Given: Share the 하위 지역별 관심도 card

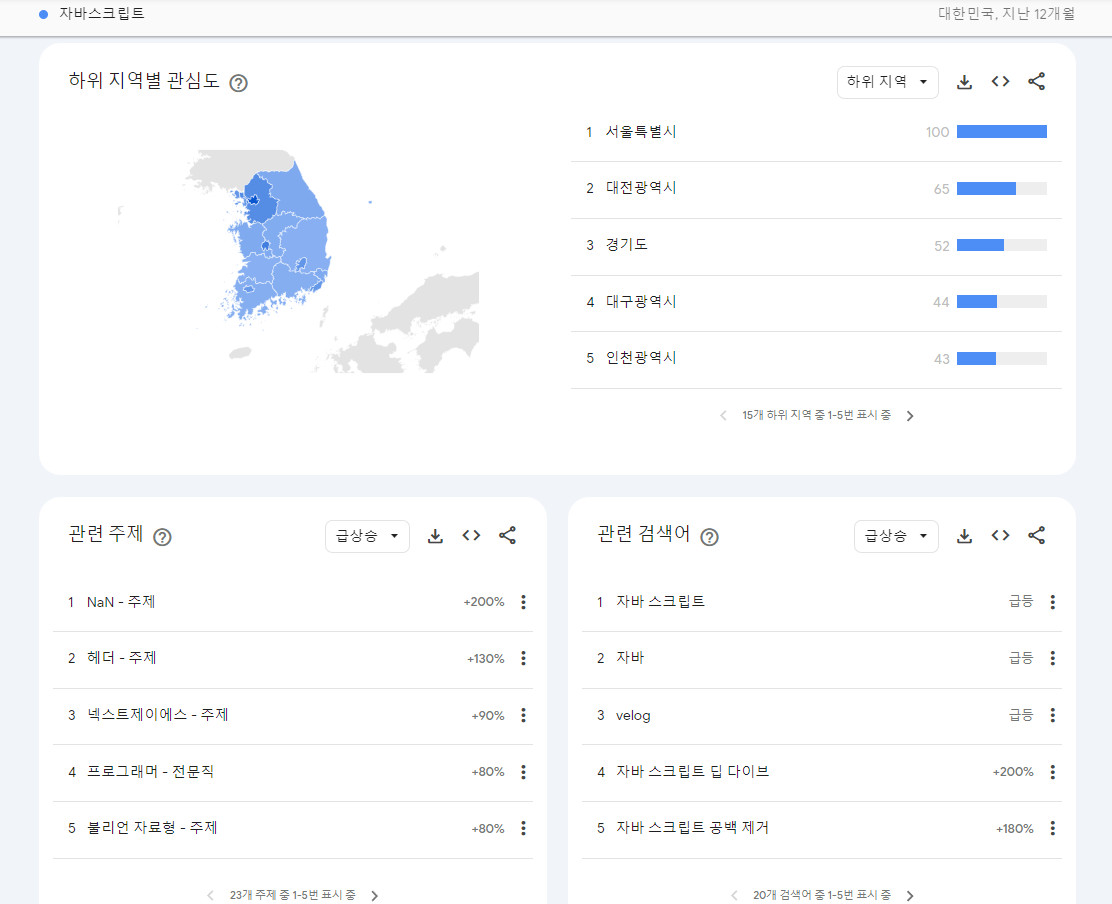Looking at the screenshot, I should 1036,82.
